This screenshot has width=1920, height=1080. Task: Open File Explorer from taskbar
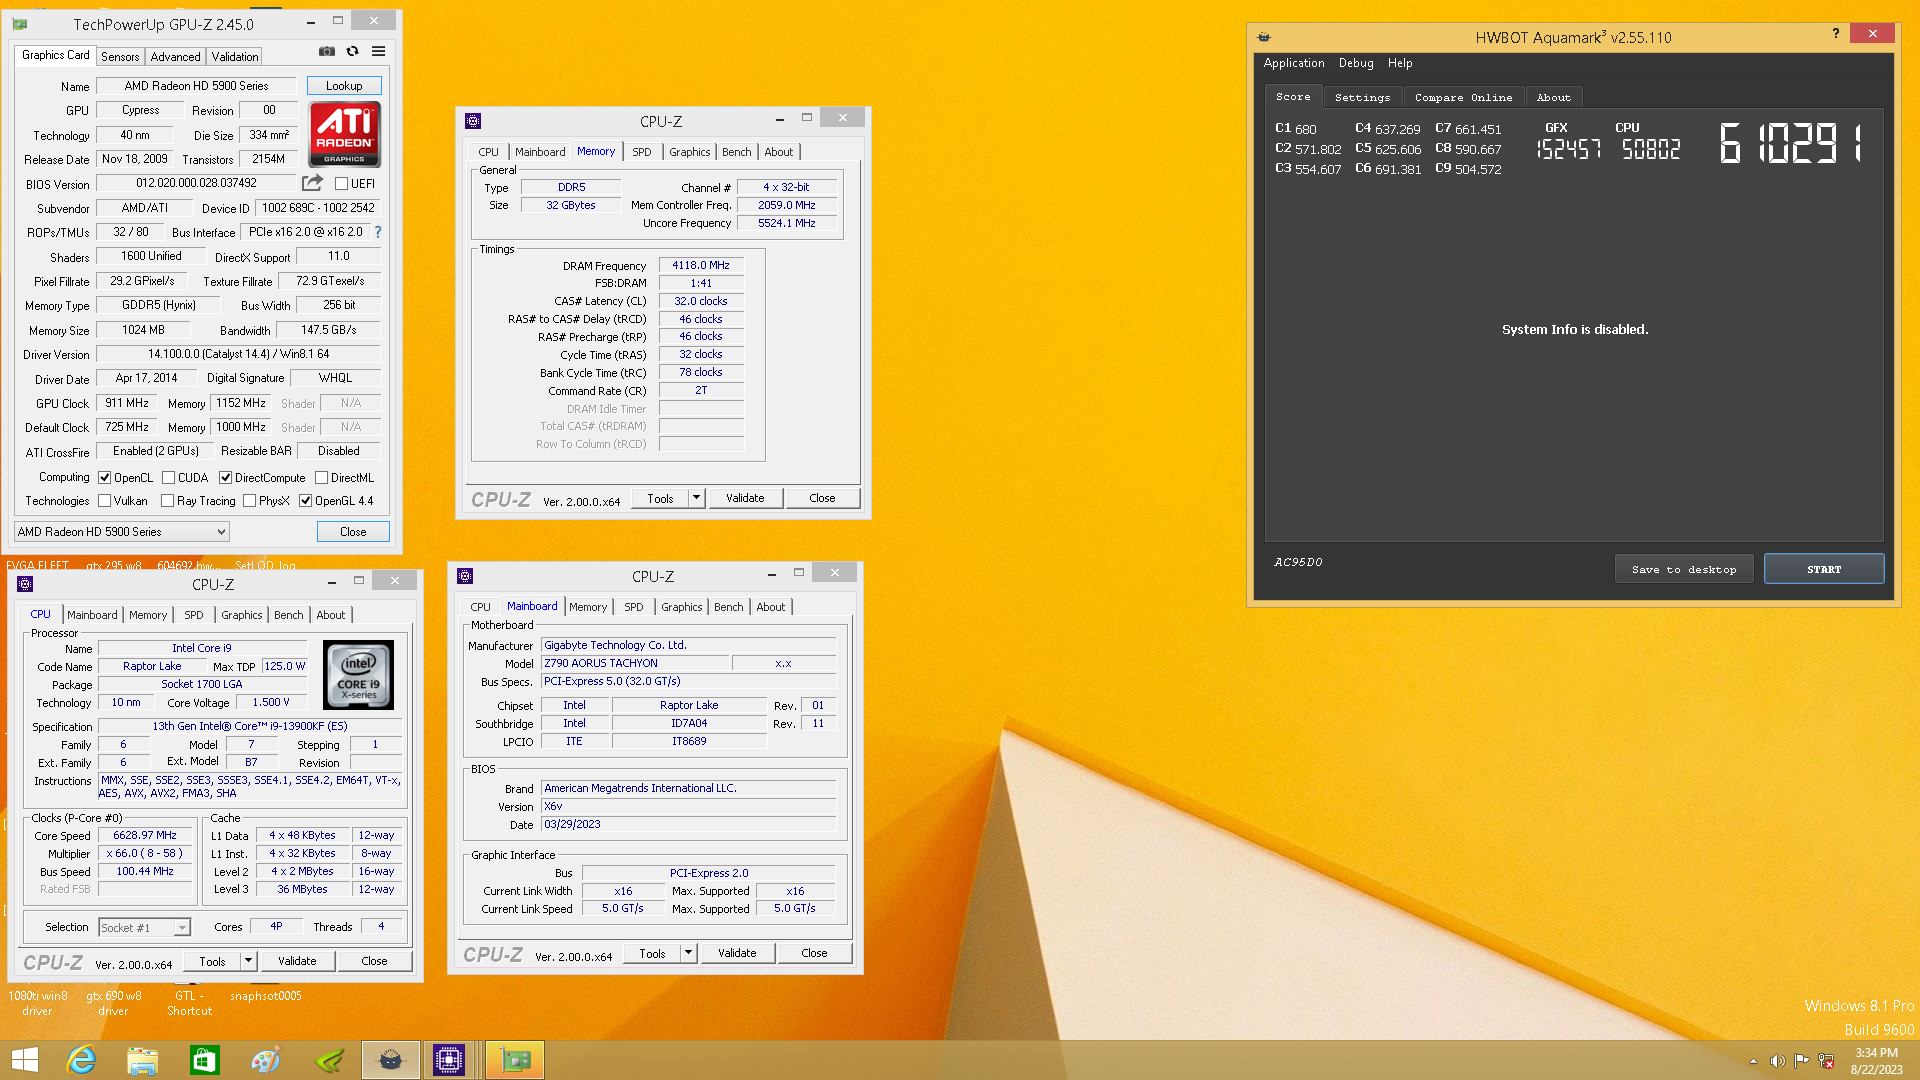pyautogui.click(x=143, y=1060)
